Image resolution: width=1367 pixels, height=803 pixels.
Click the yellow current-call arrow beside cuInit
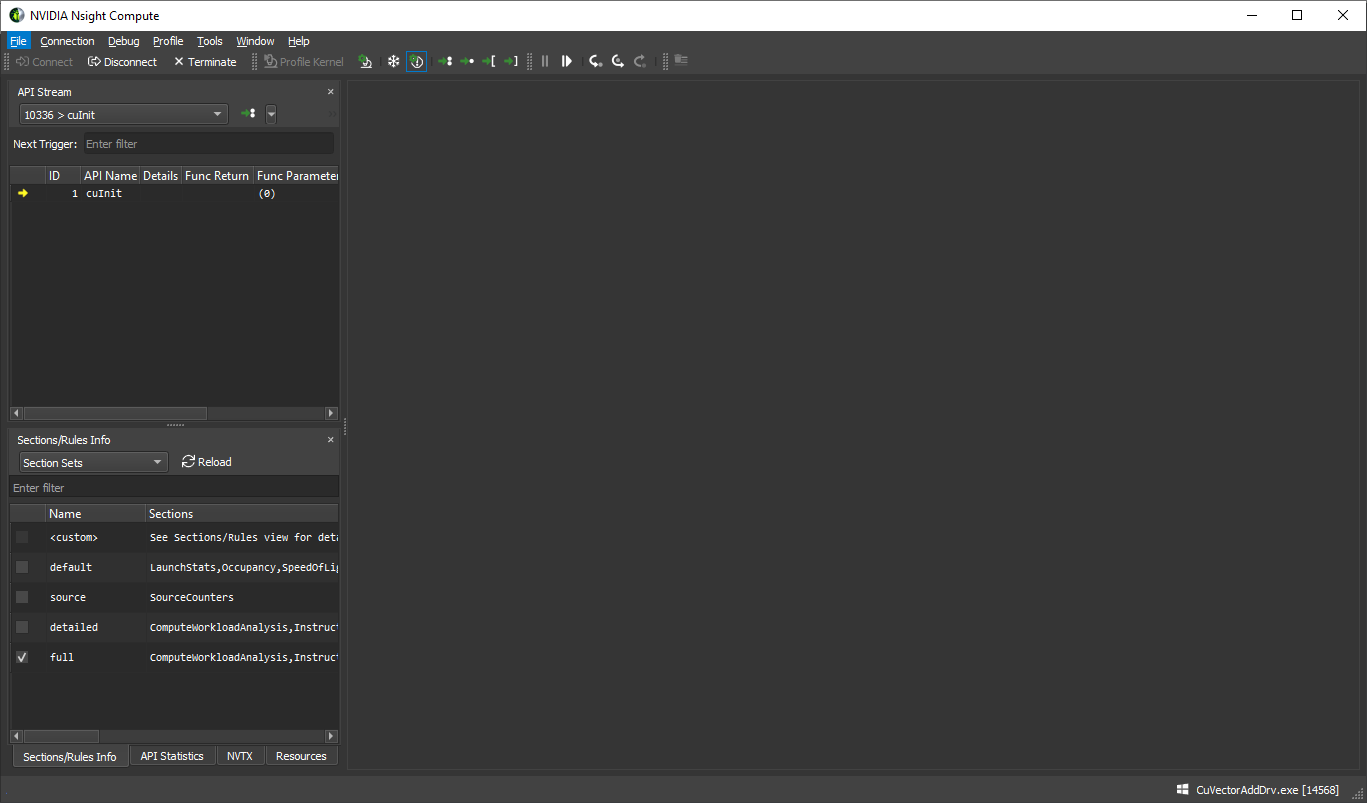pyautogui.click(x=23, y=193)
